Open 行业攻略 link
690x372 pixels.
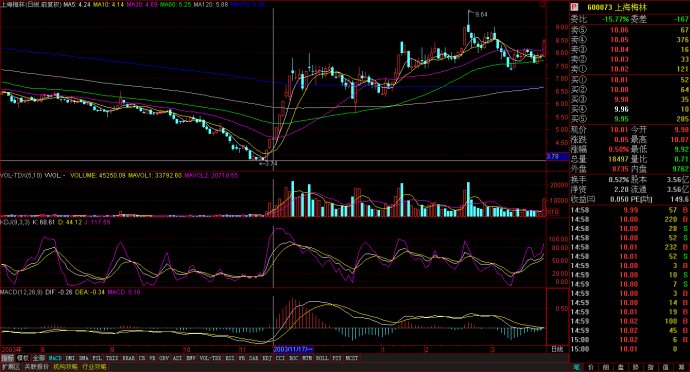94,367
